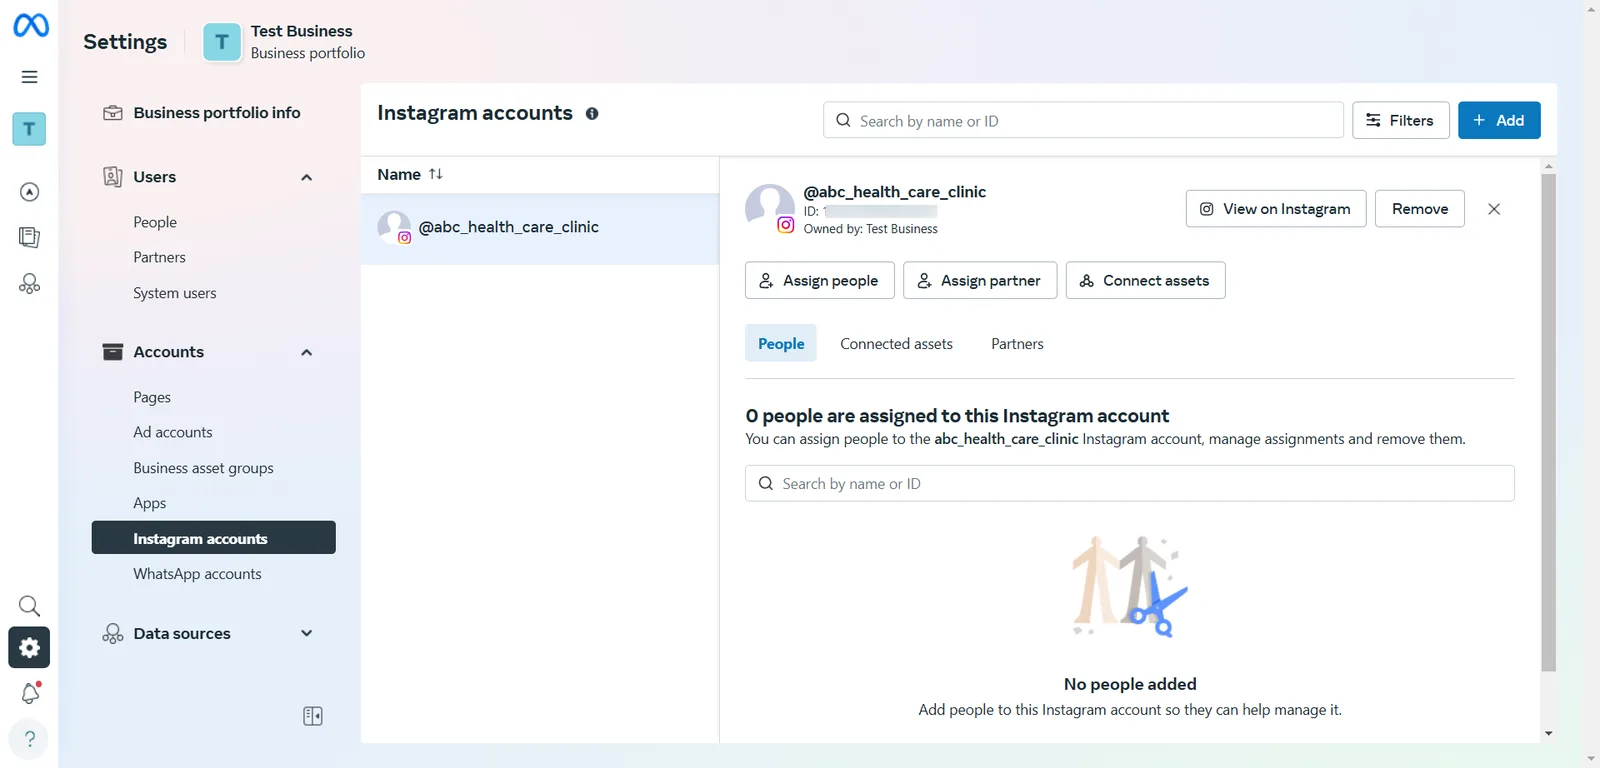The image size is (1600, 768).
Task: Select the T business avatar in left rail
Action: tap(29, 129)
